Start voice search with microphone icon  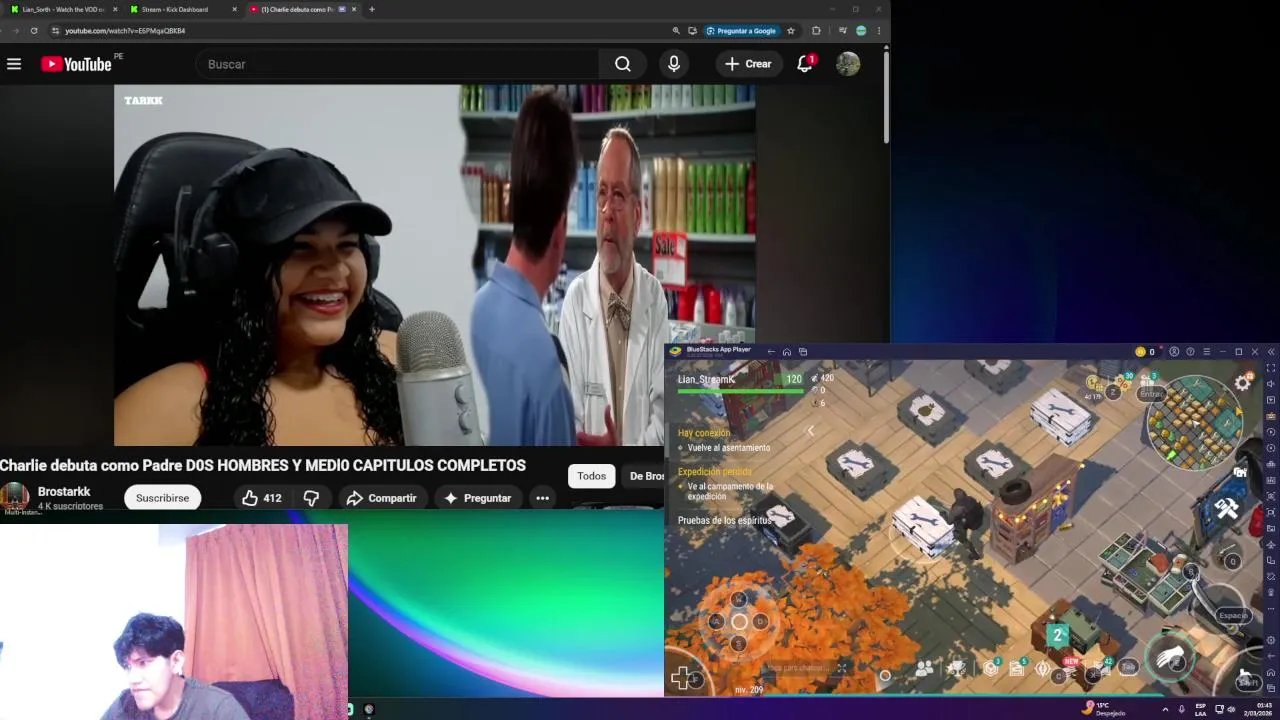(x=674, y=64)
